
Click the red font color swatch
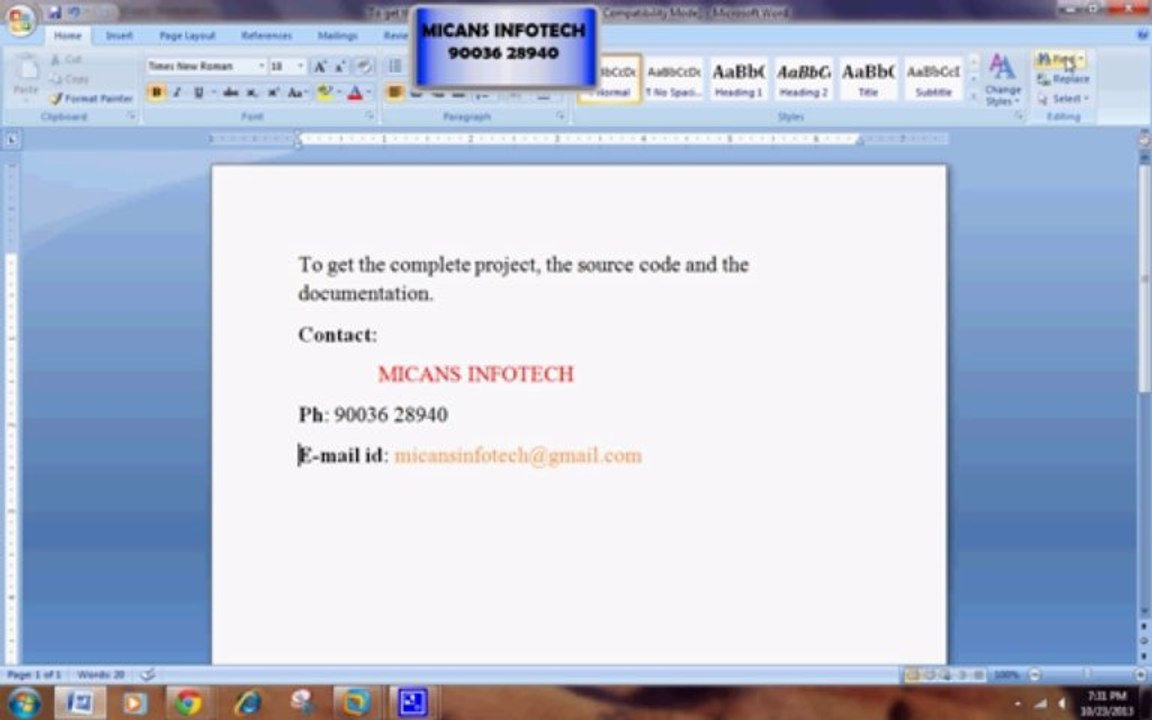click(x=355, y=93)
